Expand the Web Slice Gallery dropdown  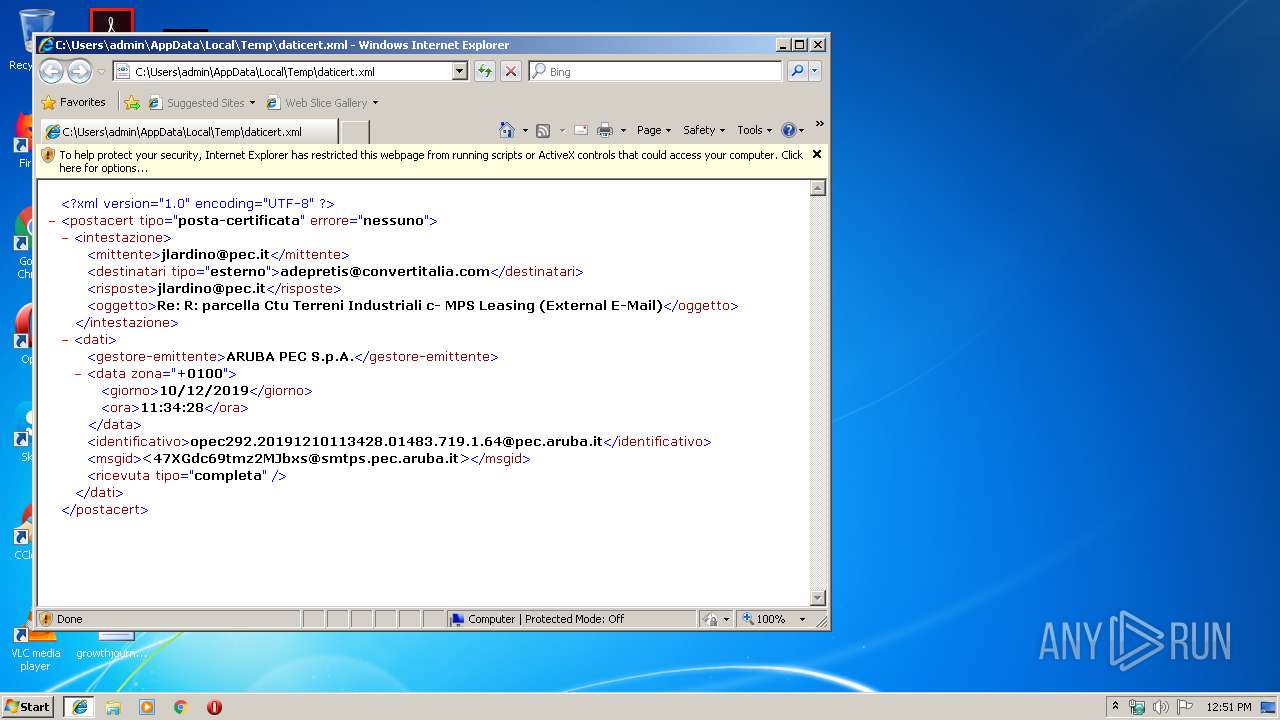[x=375, y=103]
